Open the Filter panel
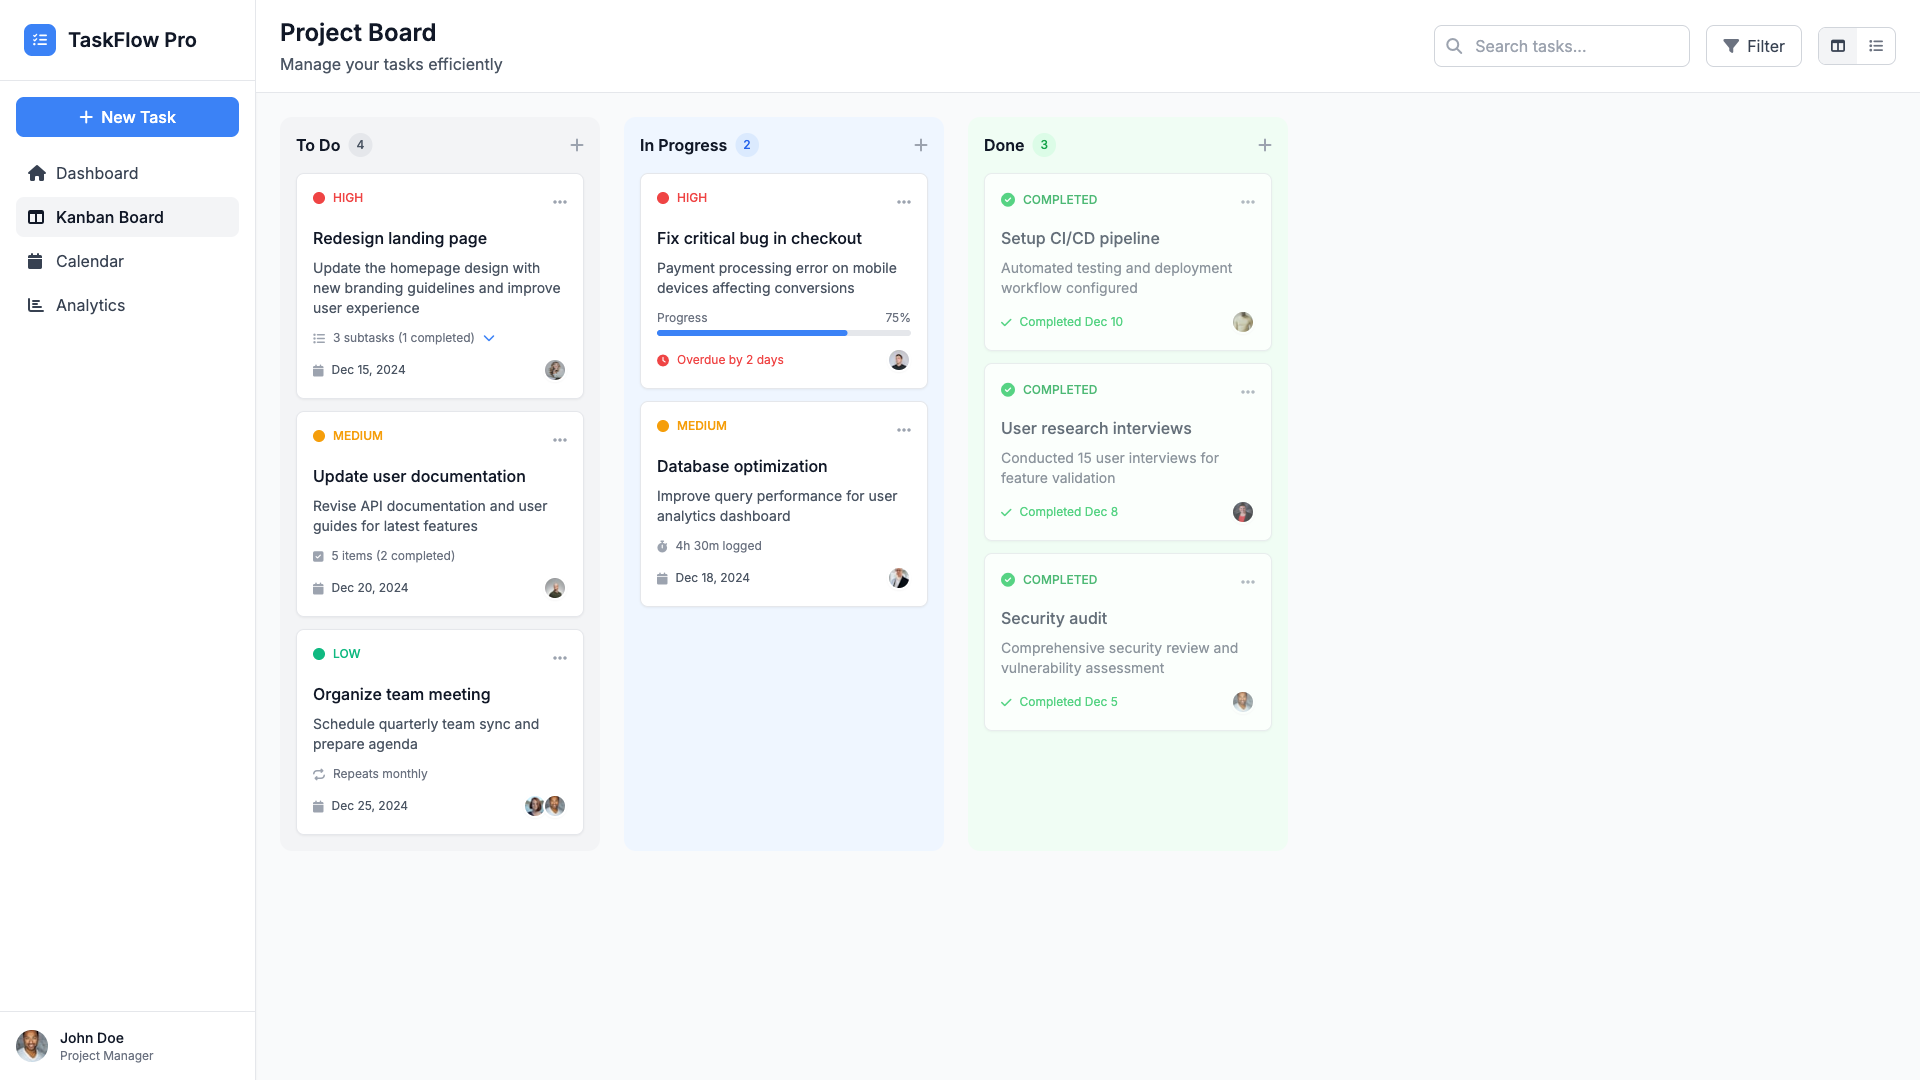This screenshot has height=1080, width=1920. coord(1753,46)
